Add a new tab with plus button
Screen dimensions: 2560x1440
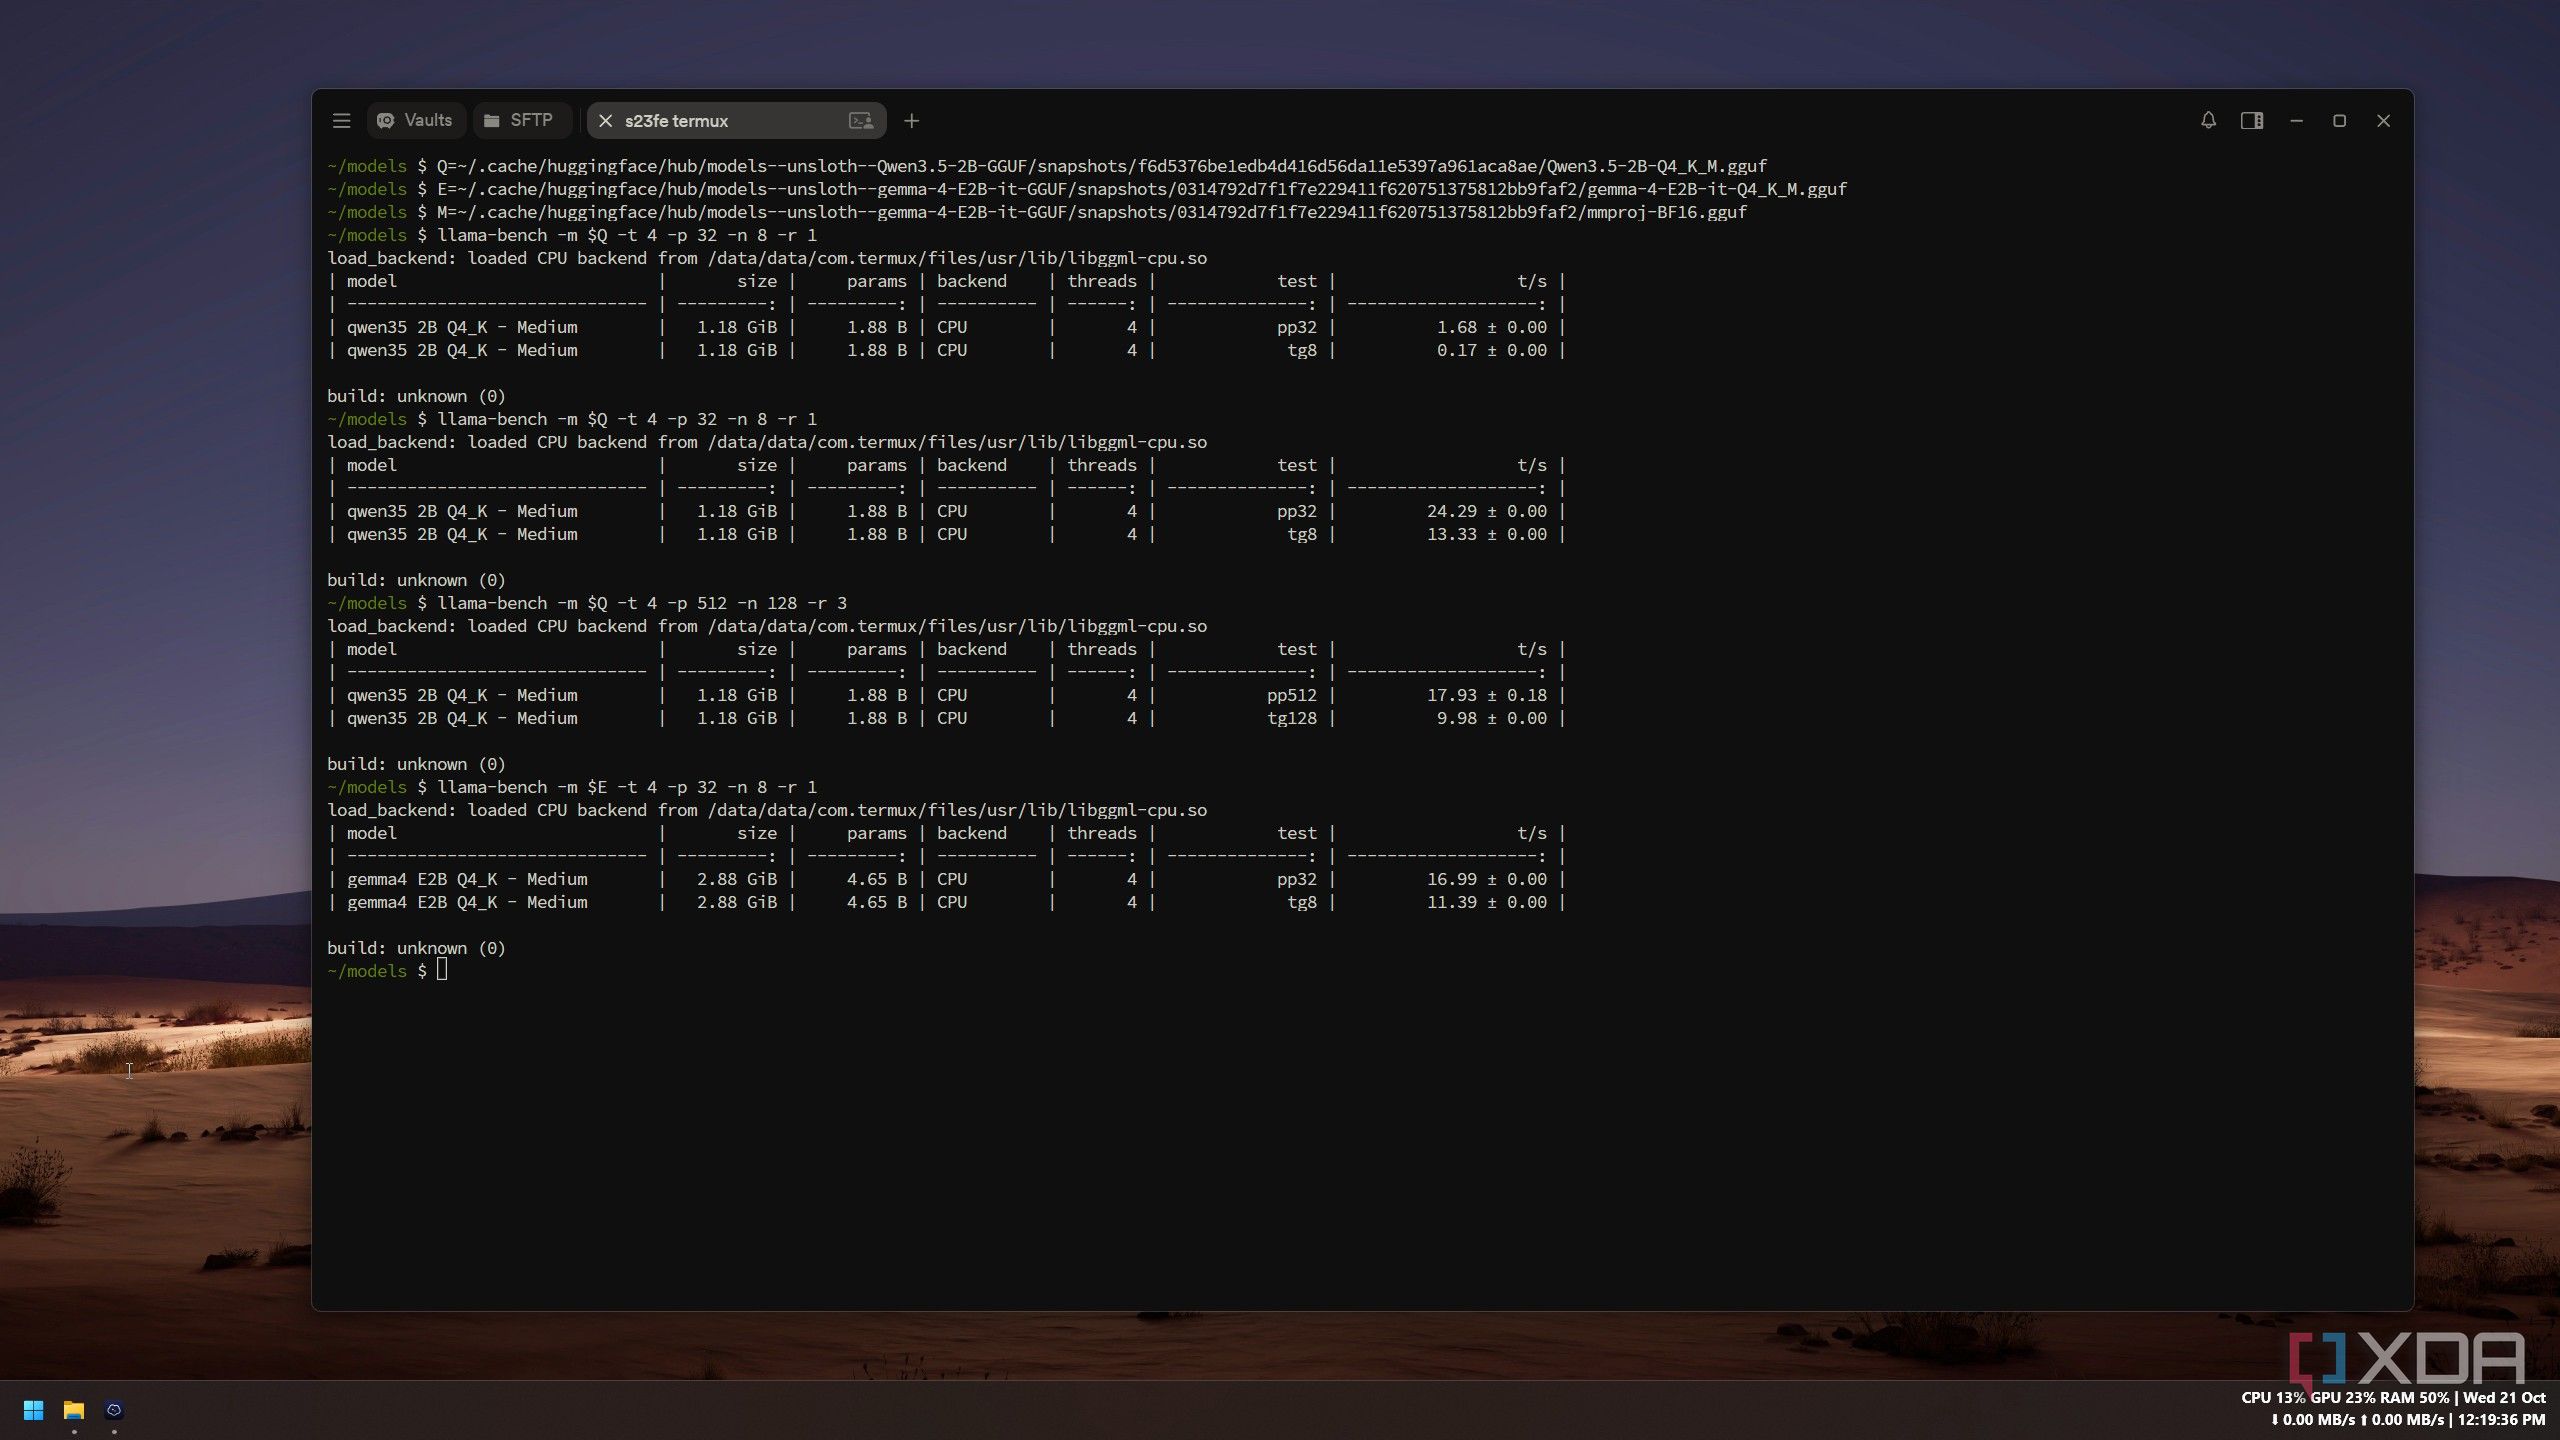(x=911, y=121)
